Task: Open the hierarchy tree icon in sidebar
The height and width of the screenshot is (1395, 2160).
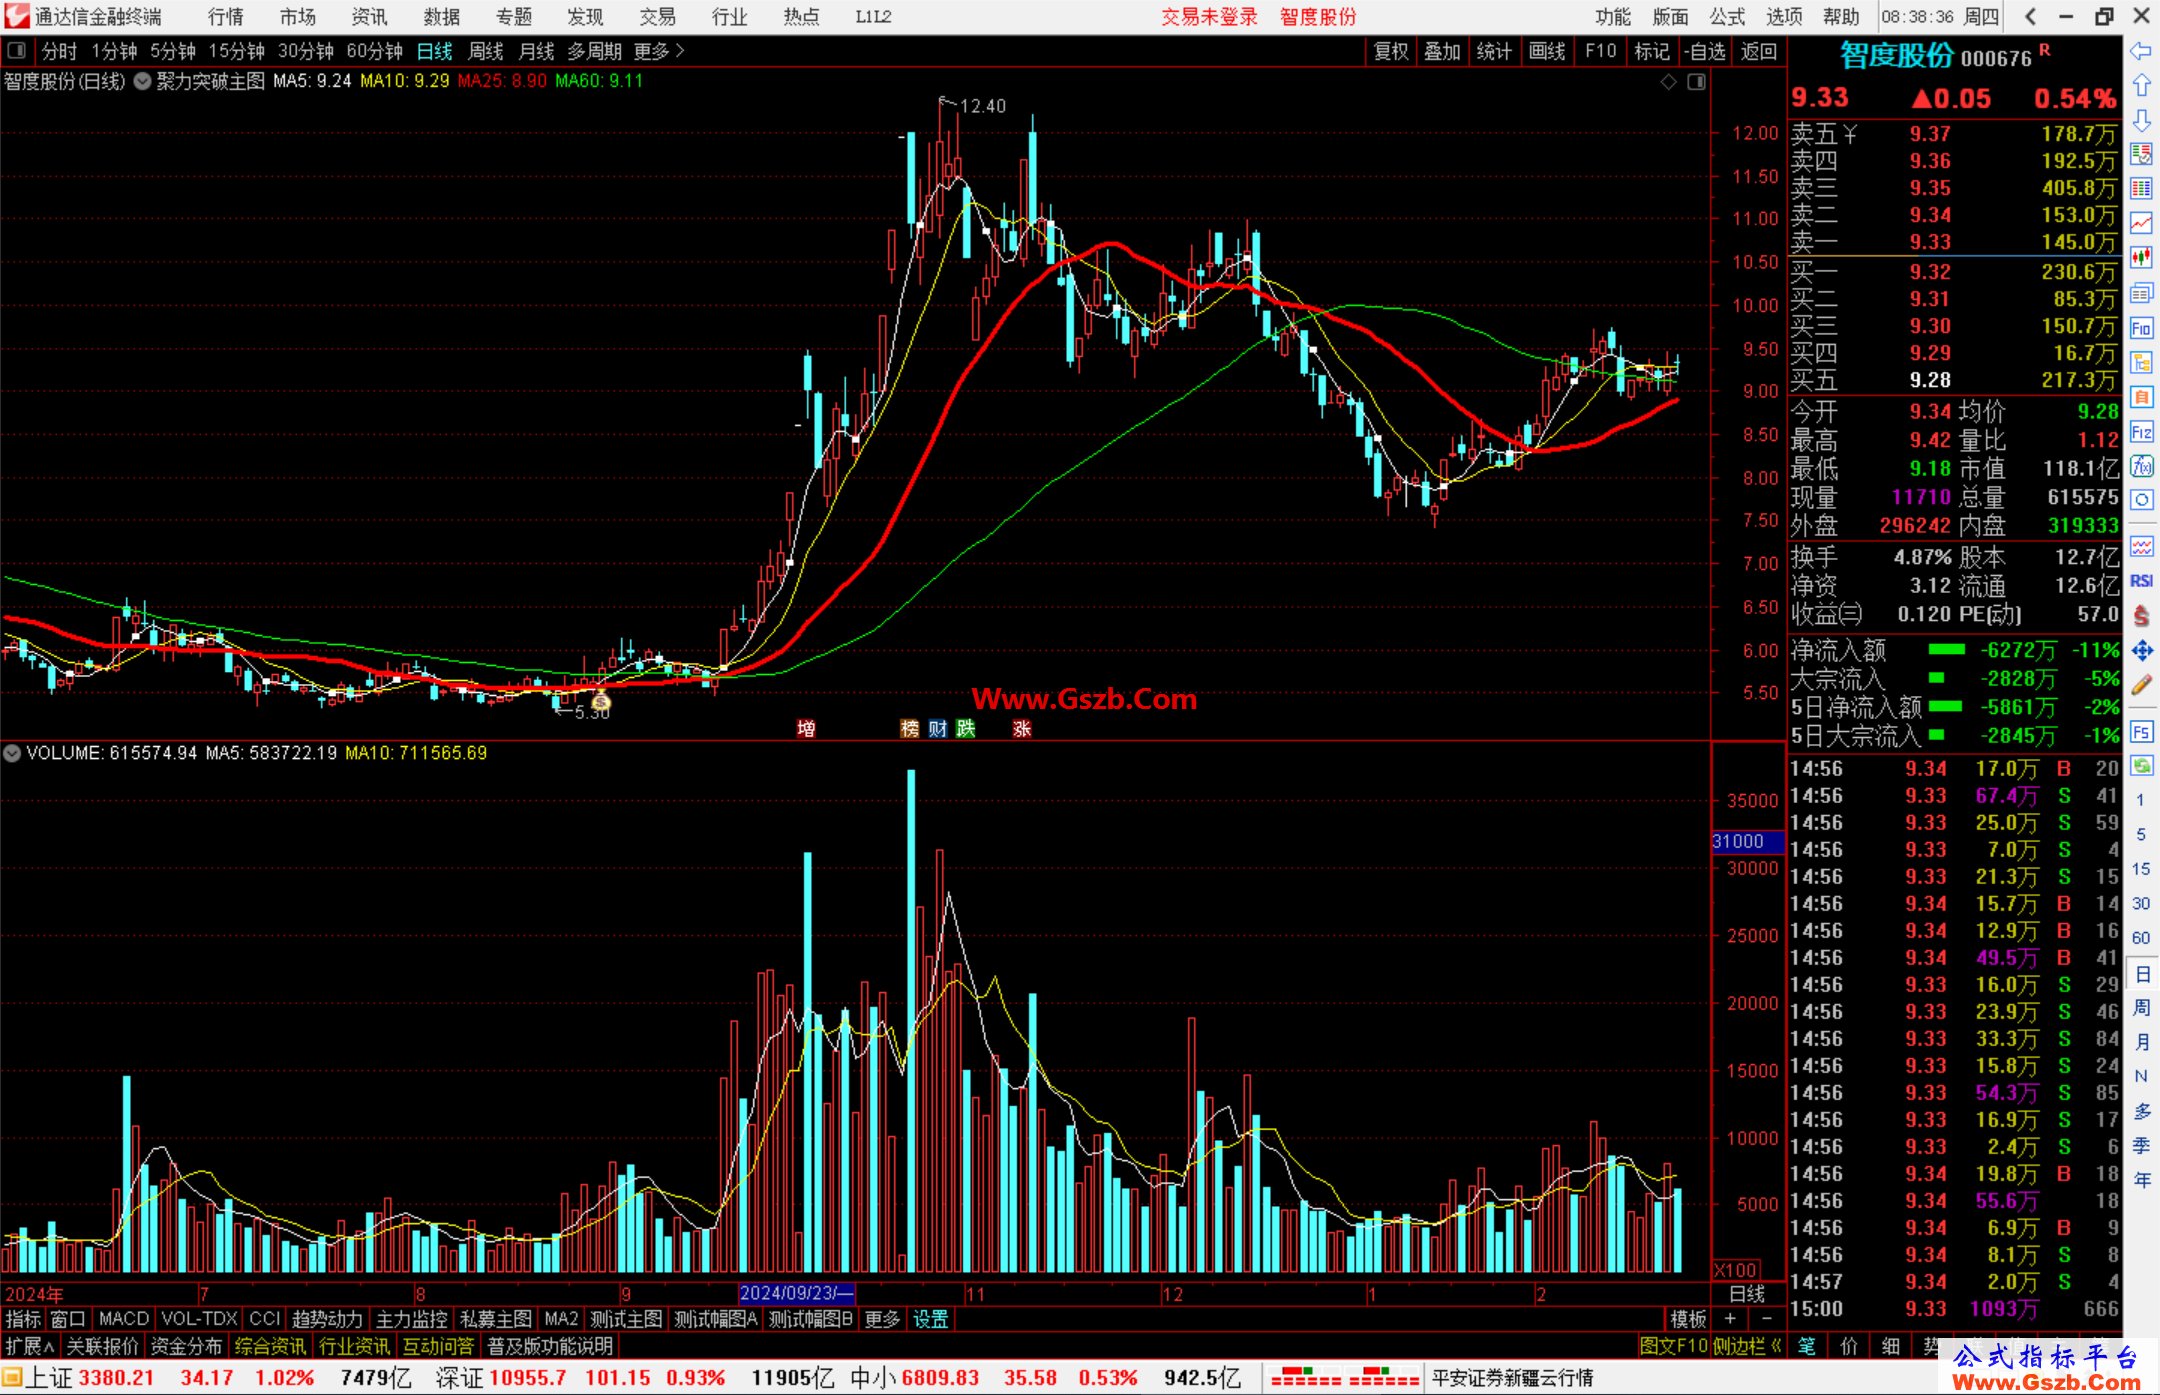Action: pos(2141,362)
